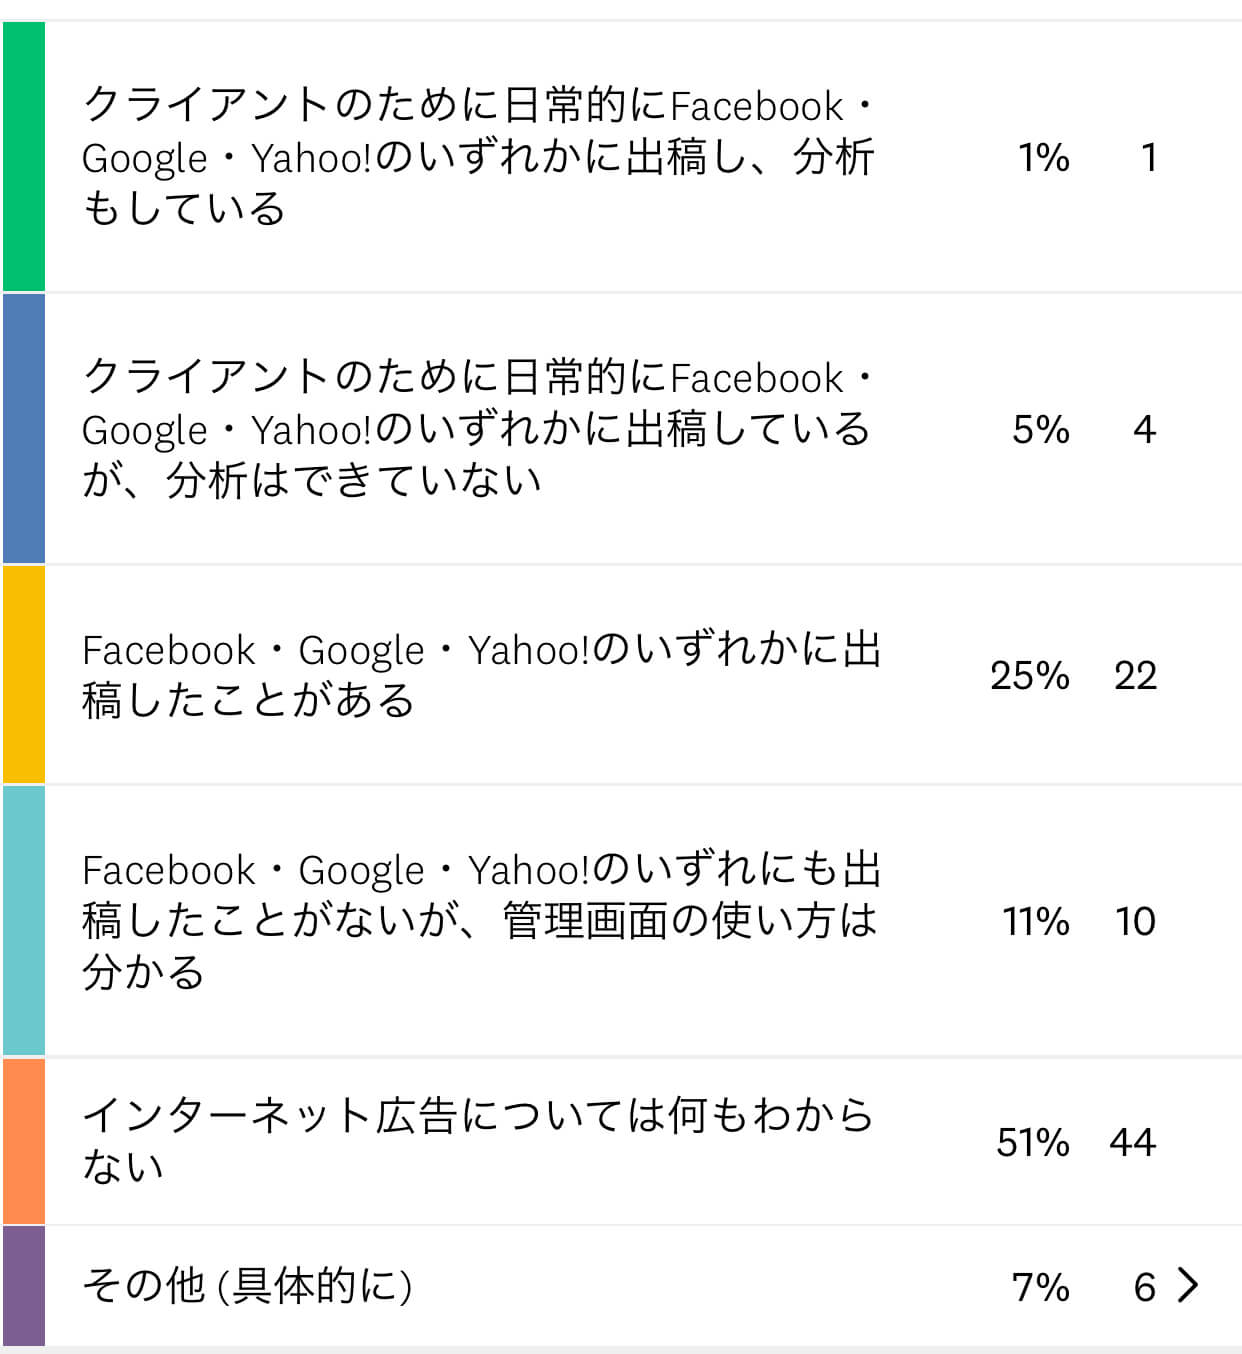Click the green color bar
This screenshot has width=1242, height=1354.
[x=24, y=156]
